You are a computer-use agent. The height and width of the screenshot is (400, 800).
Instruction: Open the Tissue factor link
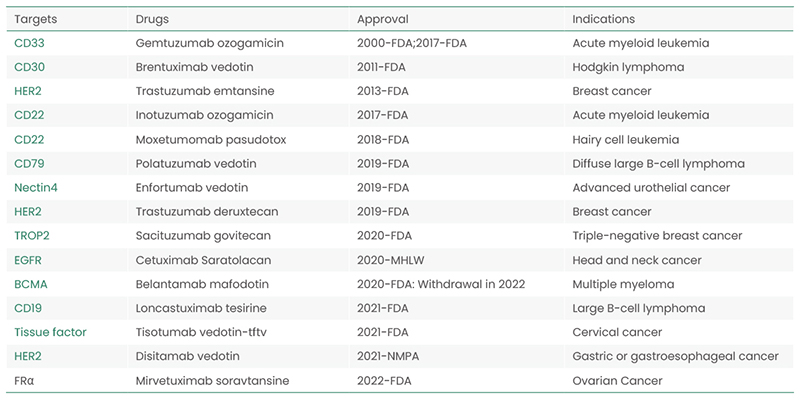click(x=50, y=332)
